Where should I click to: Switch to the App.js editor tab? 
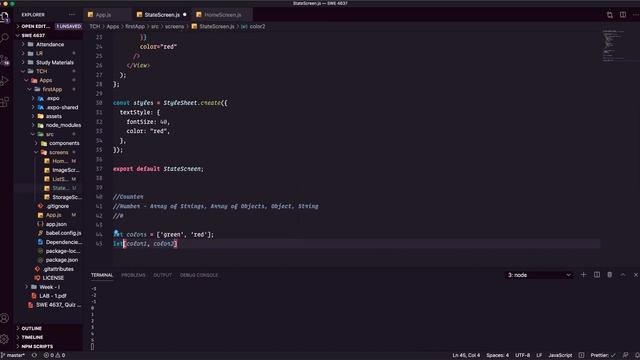107,15
